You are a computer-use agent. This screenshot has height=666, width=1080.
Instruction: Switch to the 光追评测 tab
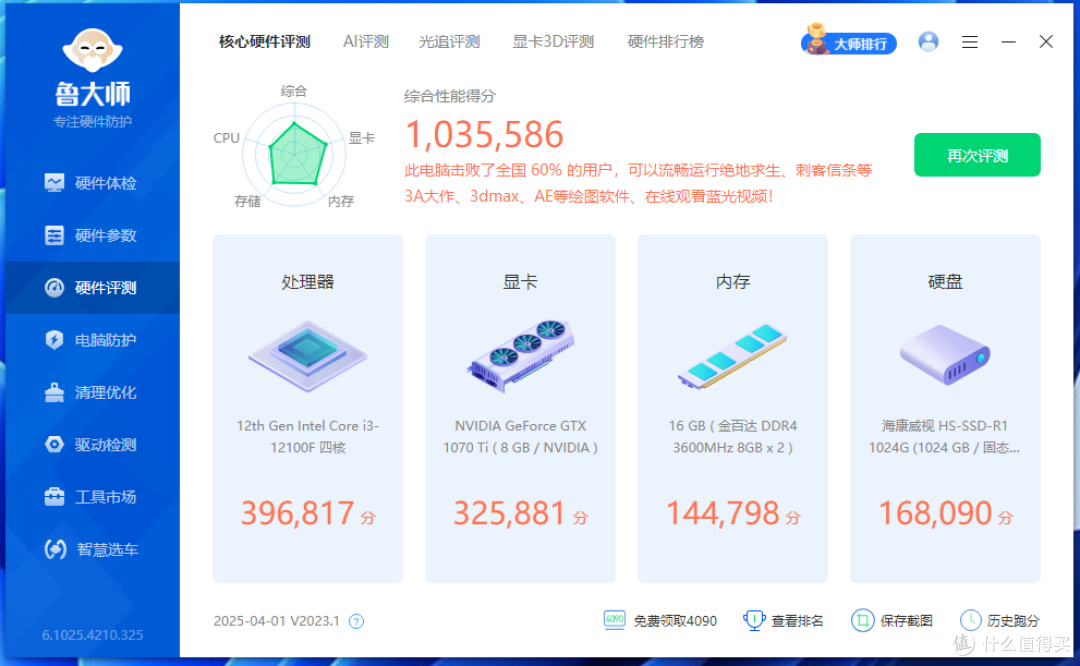click(x=449, y=42)
